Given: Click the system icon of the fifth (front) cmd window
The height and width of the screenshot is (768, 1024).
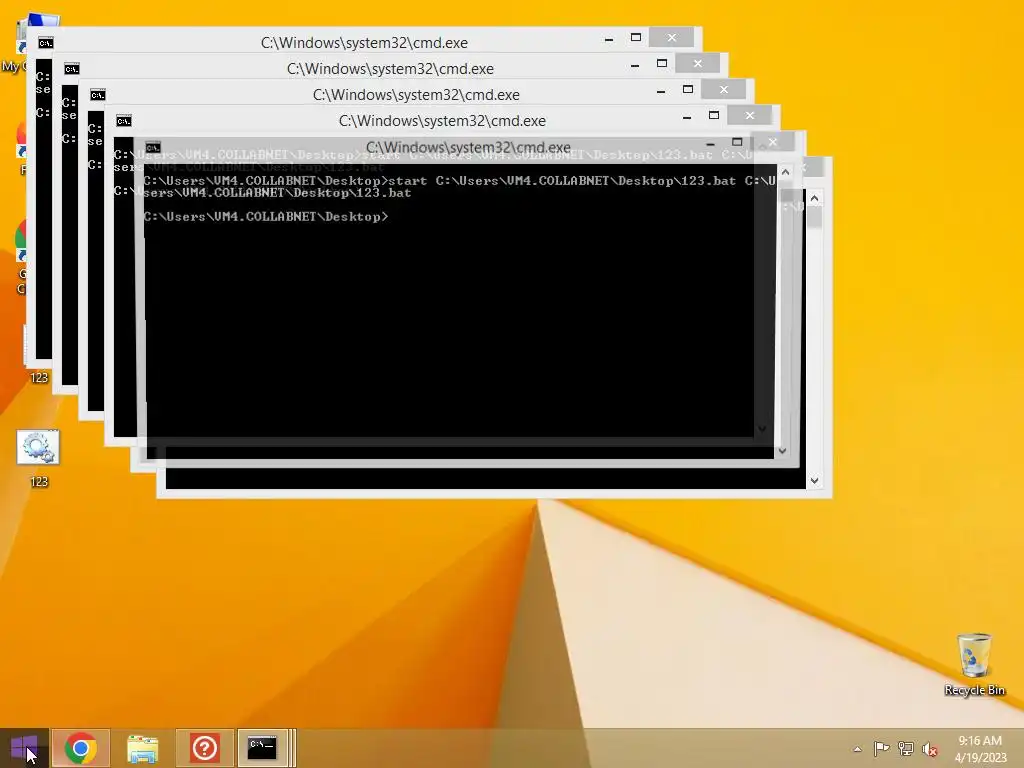Looking at the screenshot, I should [x=152, y=148].
